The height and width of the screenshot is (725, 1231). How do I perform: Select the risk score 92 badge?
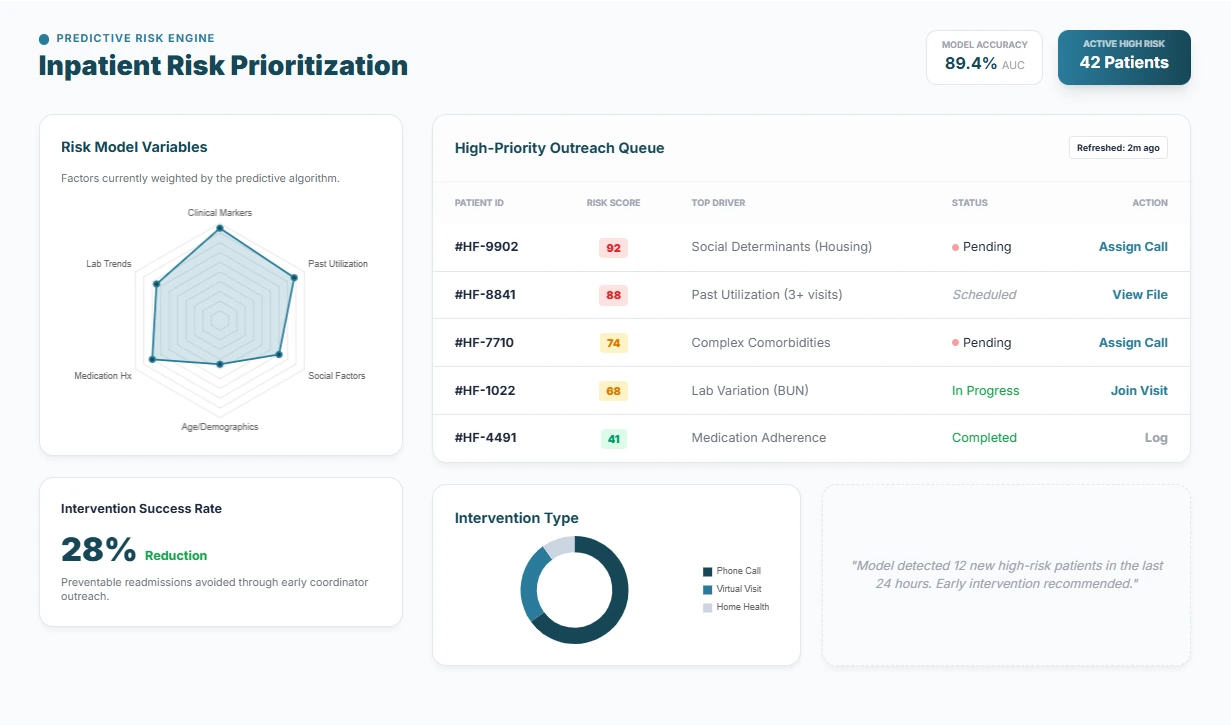pyautogui.click(x=613, y=248)
